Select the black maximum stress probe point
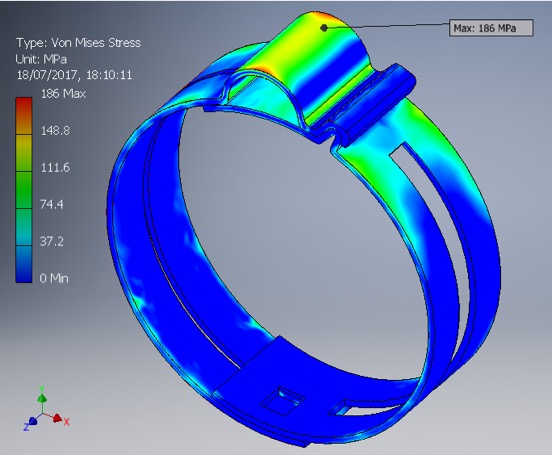The width and height of the screenshot is (552, 455). (324, 28)
